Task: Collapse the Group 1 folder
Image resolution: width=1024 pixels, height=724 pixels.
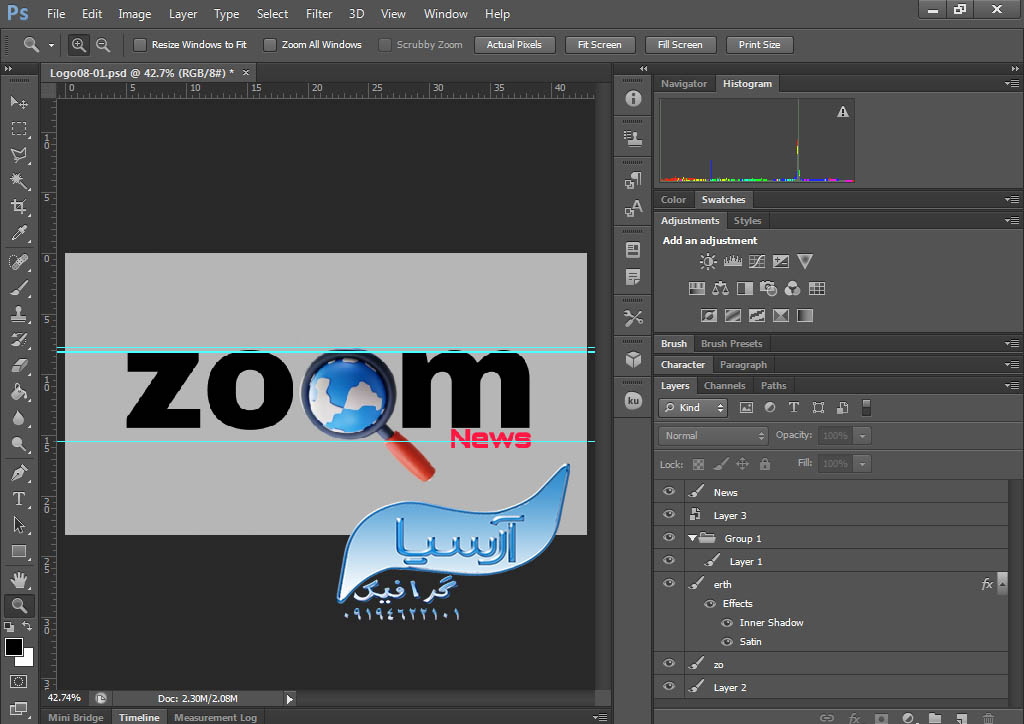Action: (692, 539)
